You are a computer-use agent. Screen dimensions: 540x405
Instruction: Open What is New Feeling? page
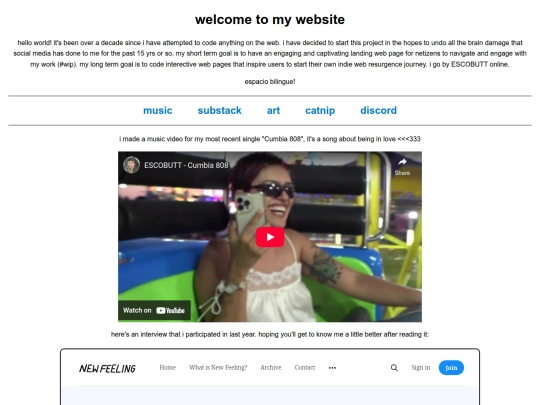(218, 367)
